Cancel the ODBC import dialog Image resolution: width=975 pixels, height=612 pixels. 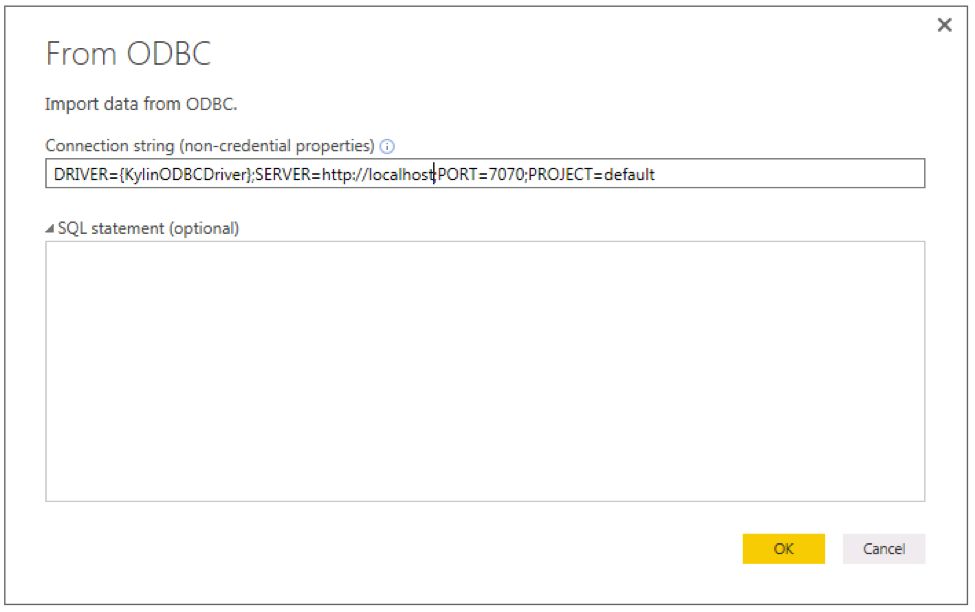point(883,548)
